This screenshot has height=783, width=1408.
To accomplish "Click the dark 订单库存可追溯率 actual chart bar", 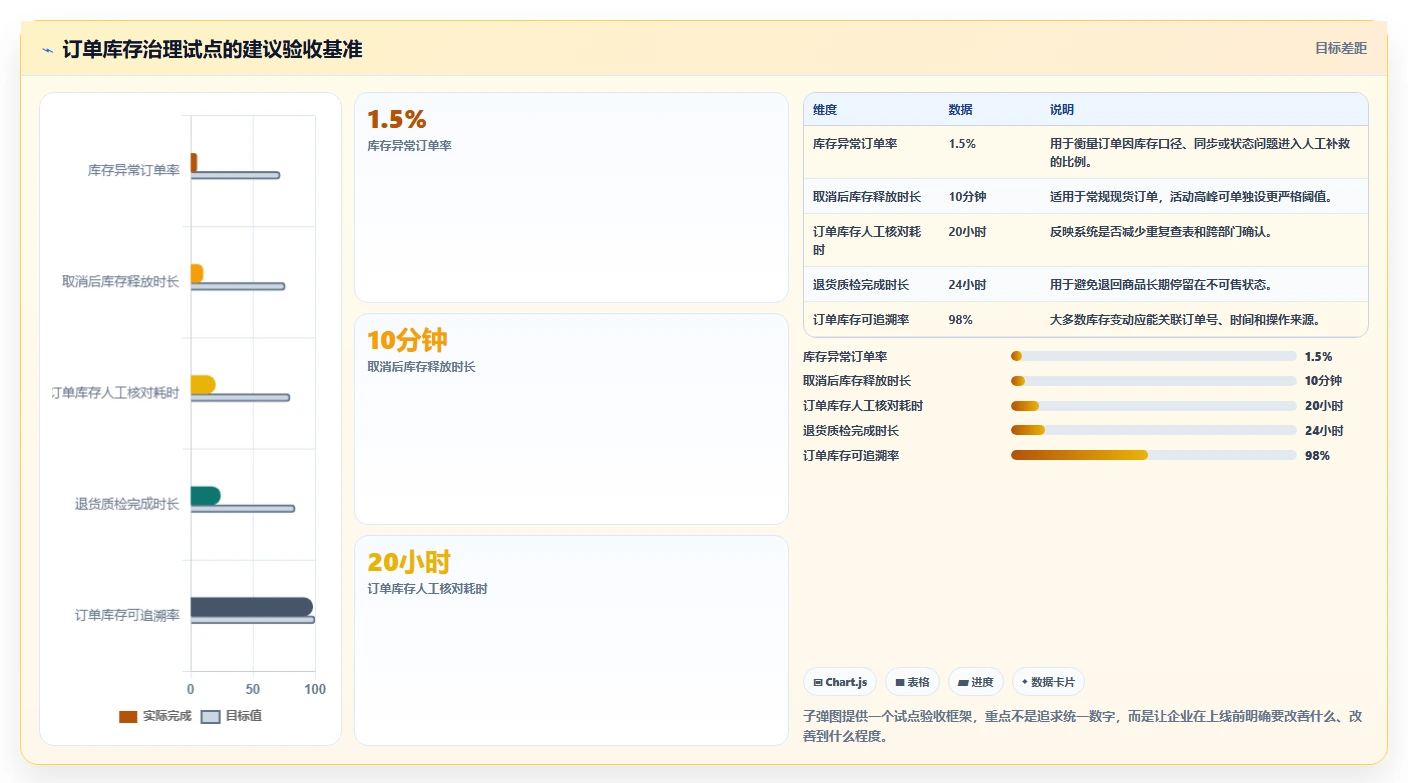I will (x=251, y=607).
